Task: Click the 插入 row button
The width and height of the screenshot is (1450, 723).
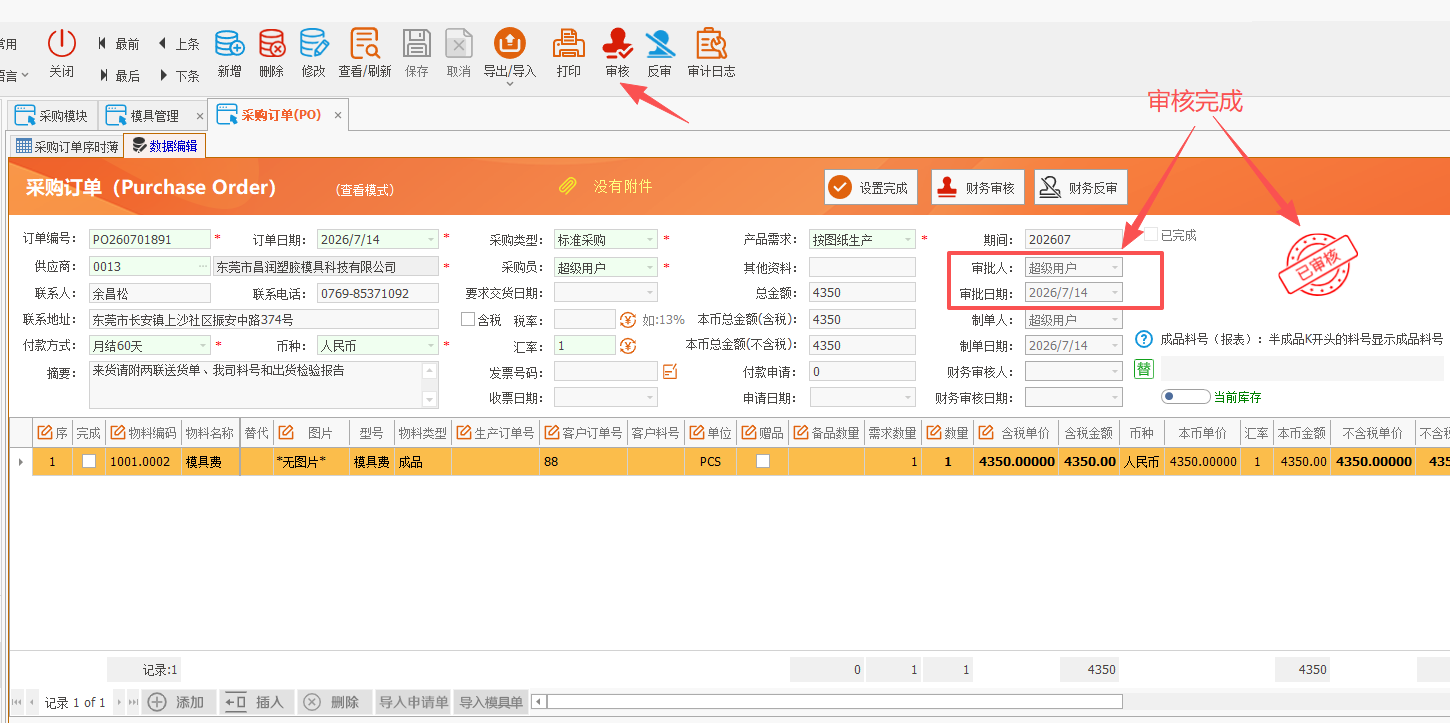Action: [x=257, y=702]
